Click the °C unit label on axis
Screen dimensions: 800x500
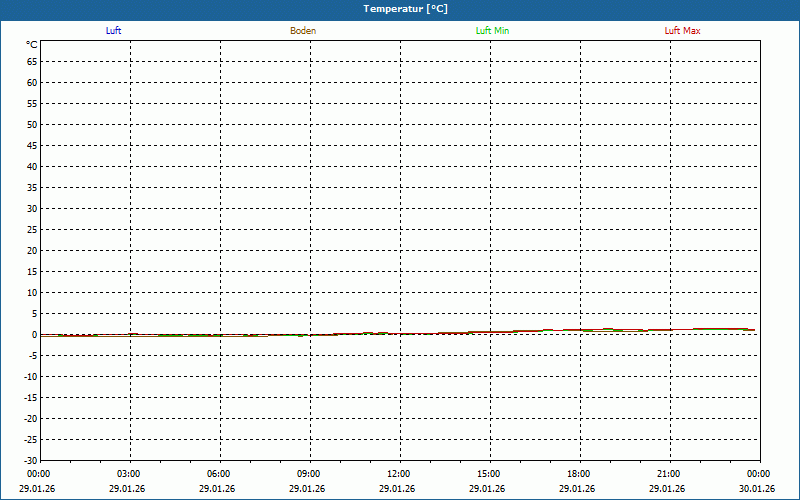(x=32, y=45)
